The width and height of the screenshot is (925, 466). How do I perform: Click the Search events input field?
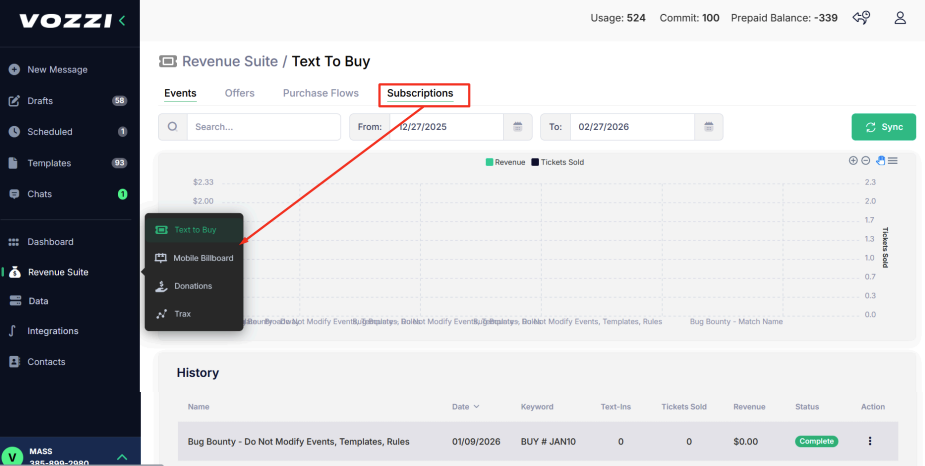(x=262, y=127)
